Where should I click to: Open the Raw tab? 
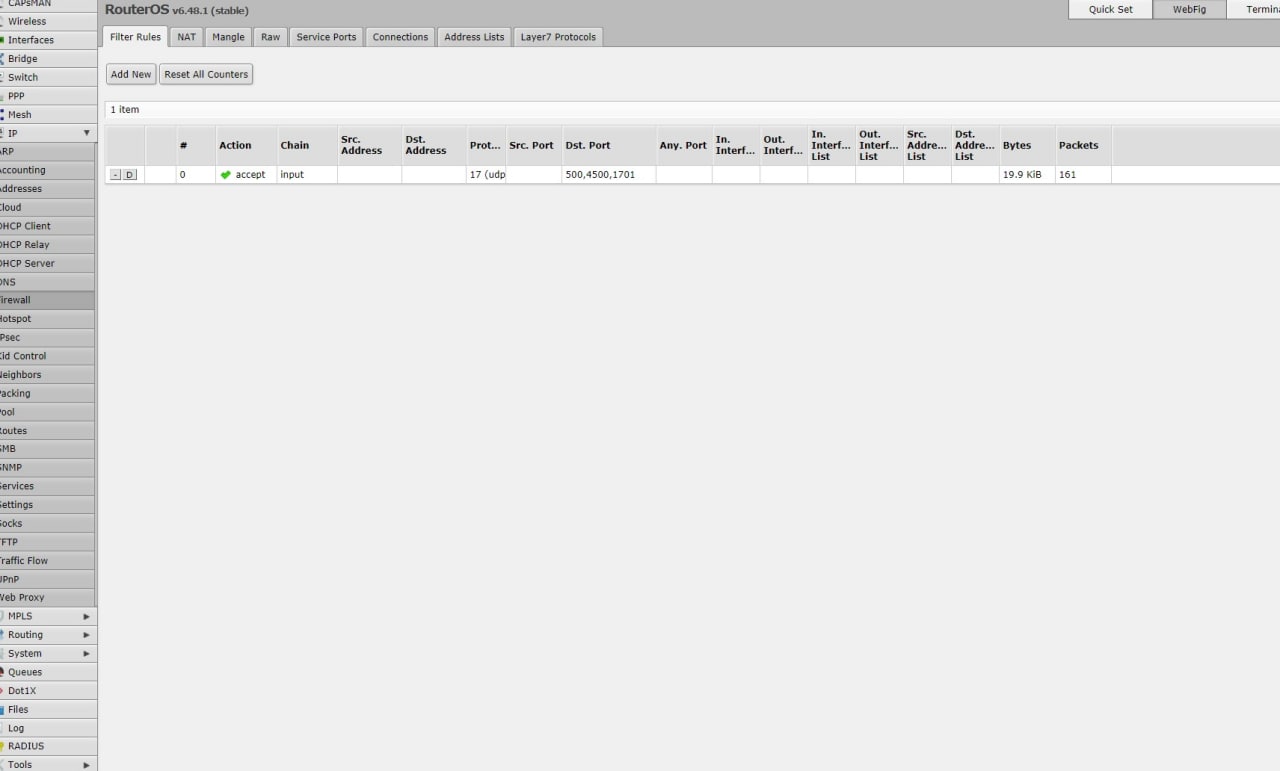[x=271, y=37]
